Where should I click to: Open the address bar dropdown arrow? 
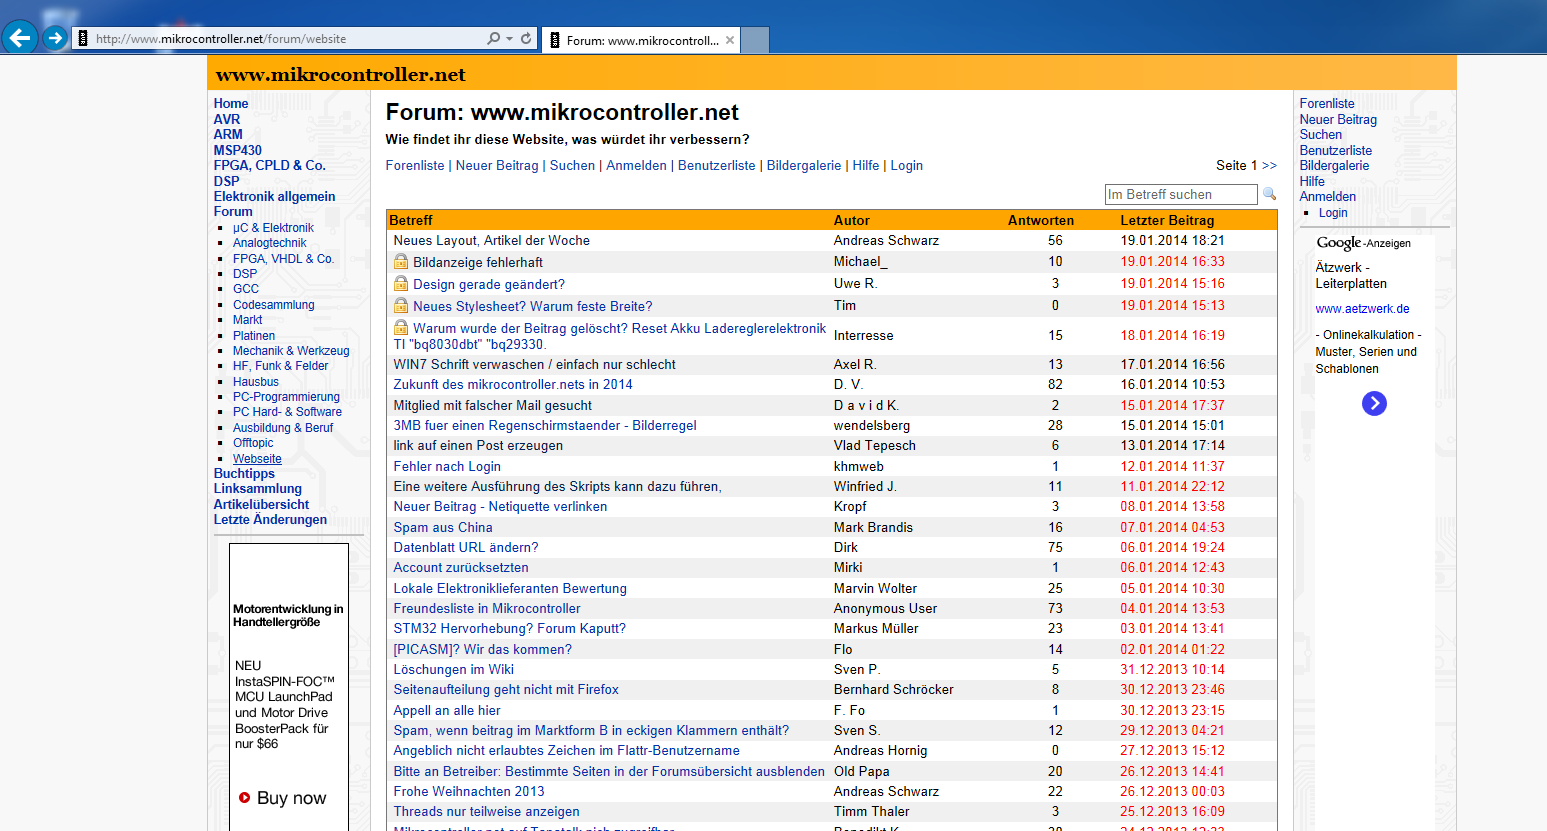(510, 39)
